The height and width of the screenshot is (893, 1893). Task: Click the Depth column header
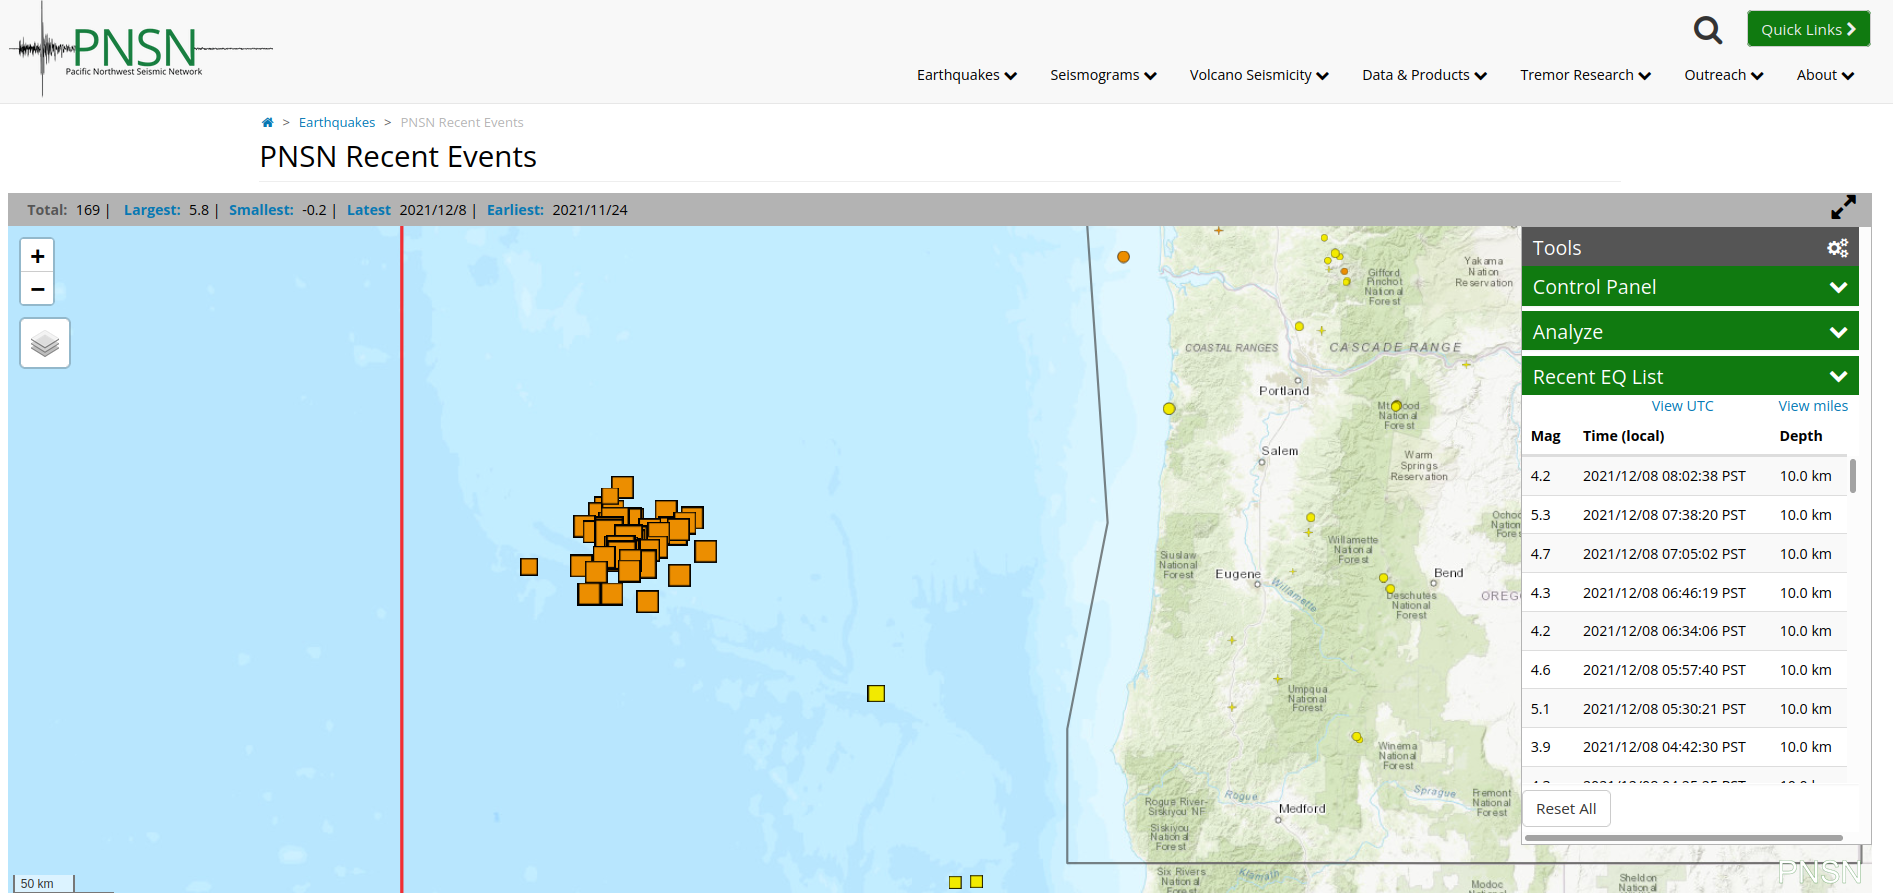(1800, 436)
